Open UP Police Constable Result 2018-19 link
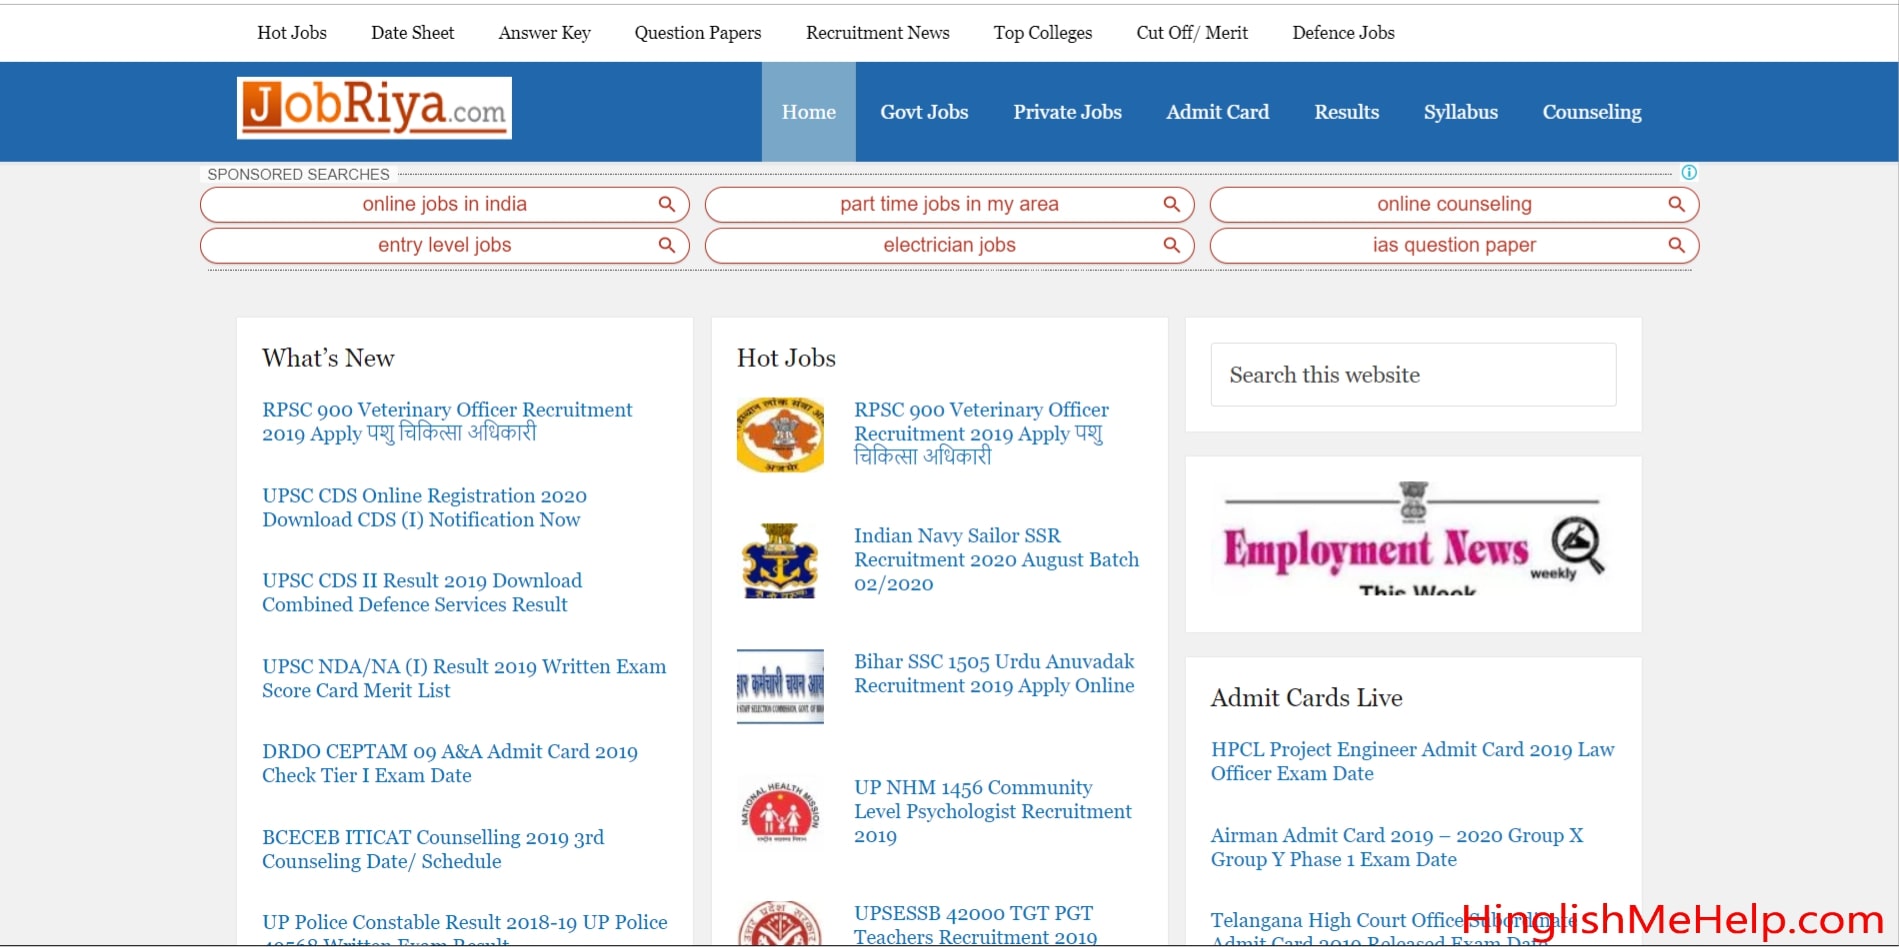1899x947 pixels. click(465, 929)
